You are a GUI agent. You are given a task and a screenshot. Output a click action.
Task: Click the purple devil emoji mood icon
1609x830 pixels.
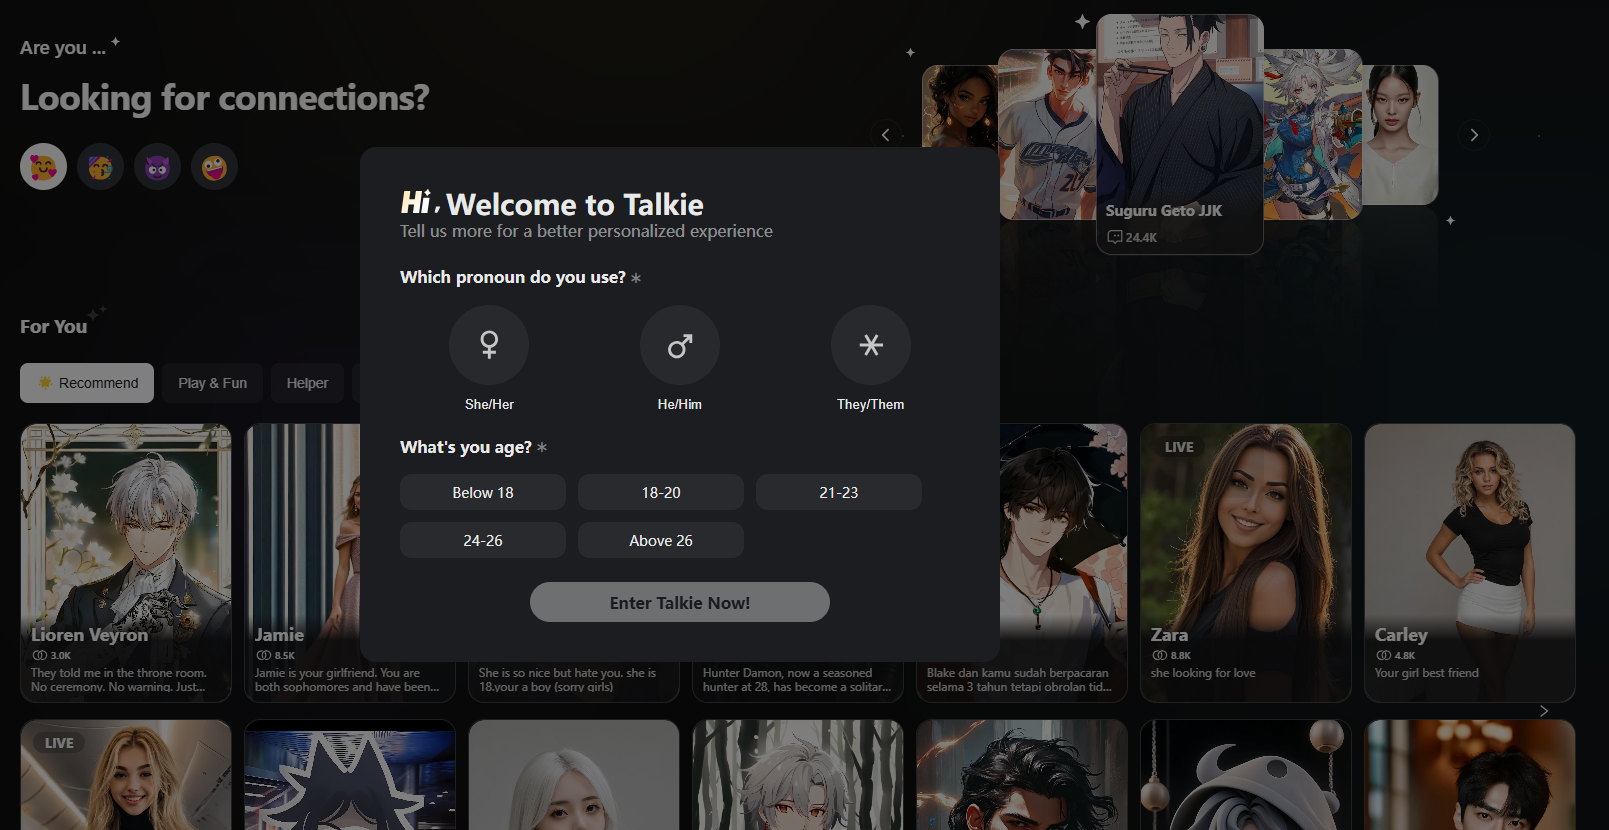[157, 166]
